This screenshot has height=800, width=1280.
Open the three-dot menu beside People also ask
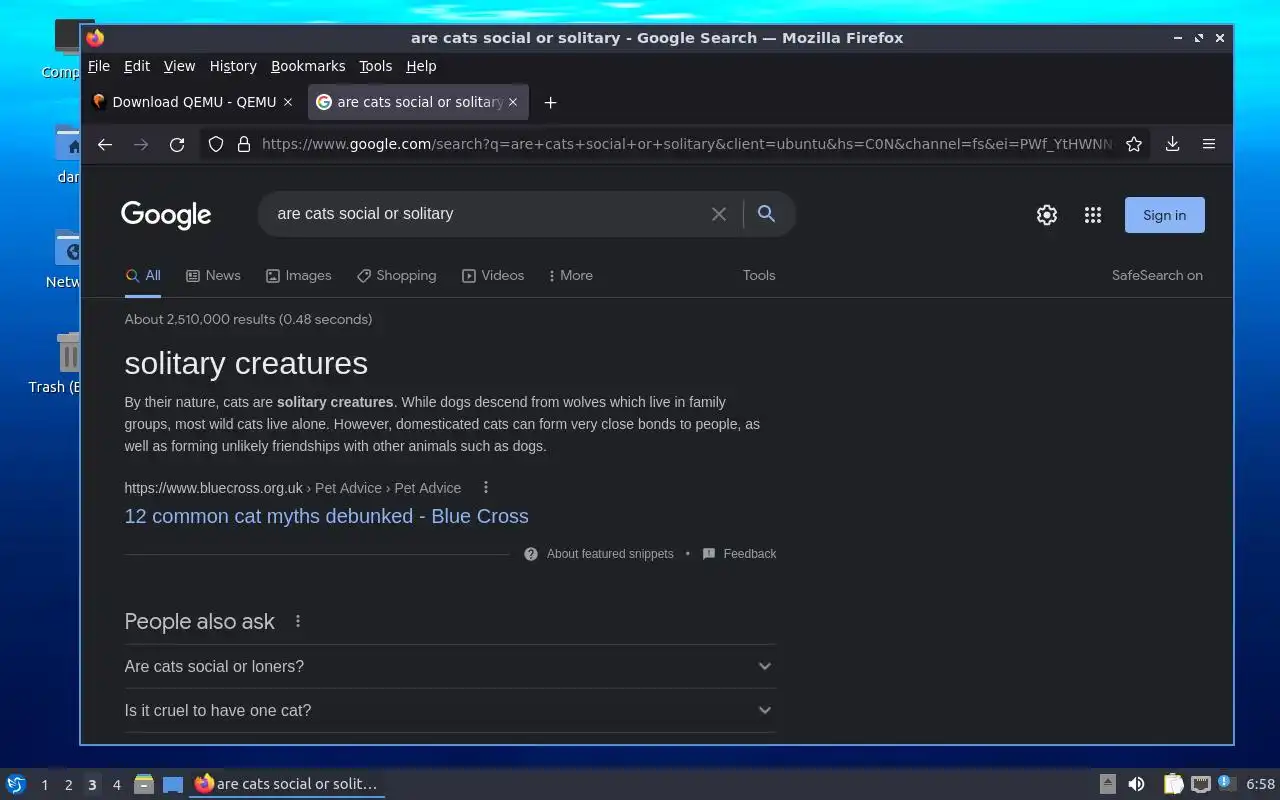298,621
